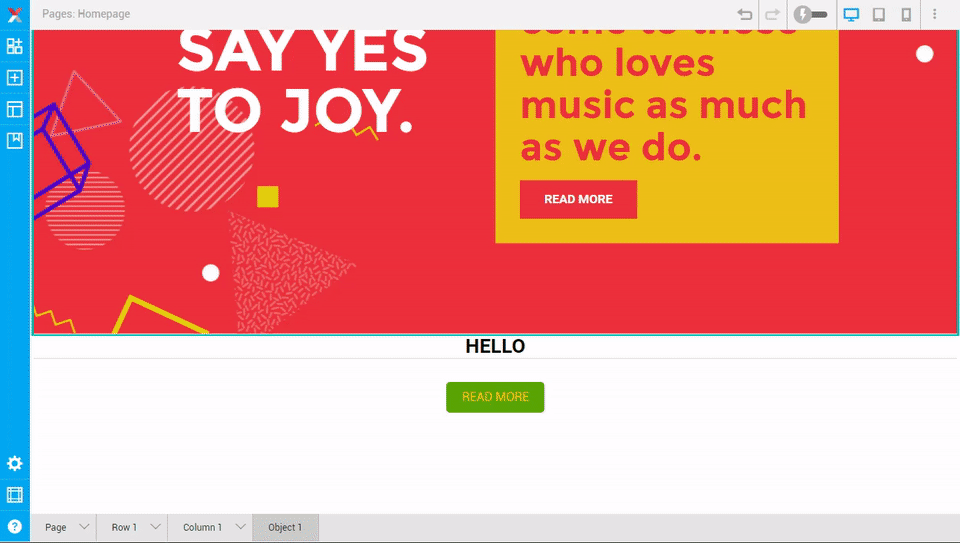Image resolution: width=960 pixels, height=543 pixels.
Task: Switch to phone preview mode
Action: pos(906,14)
